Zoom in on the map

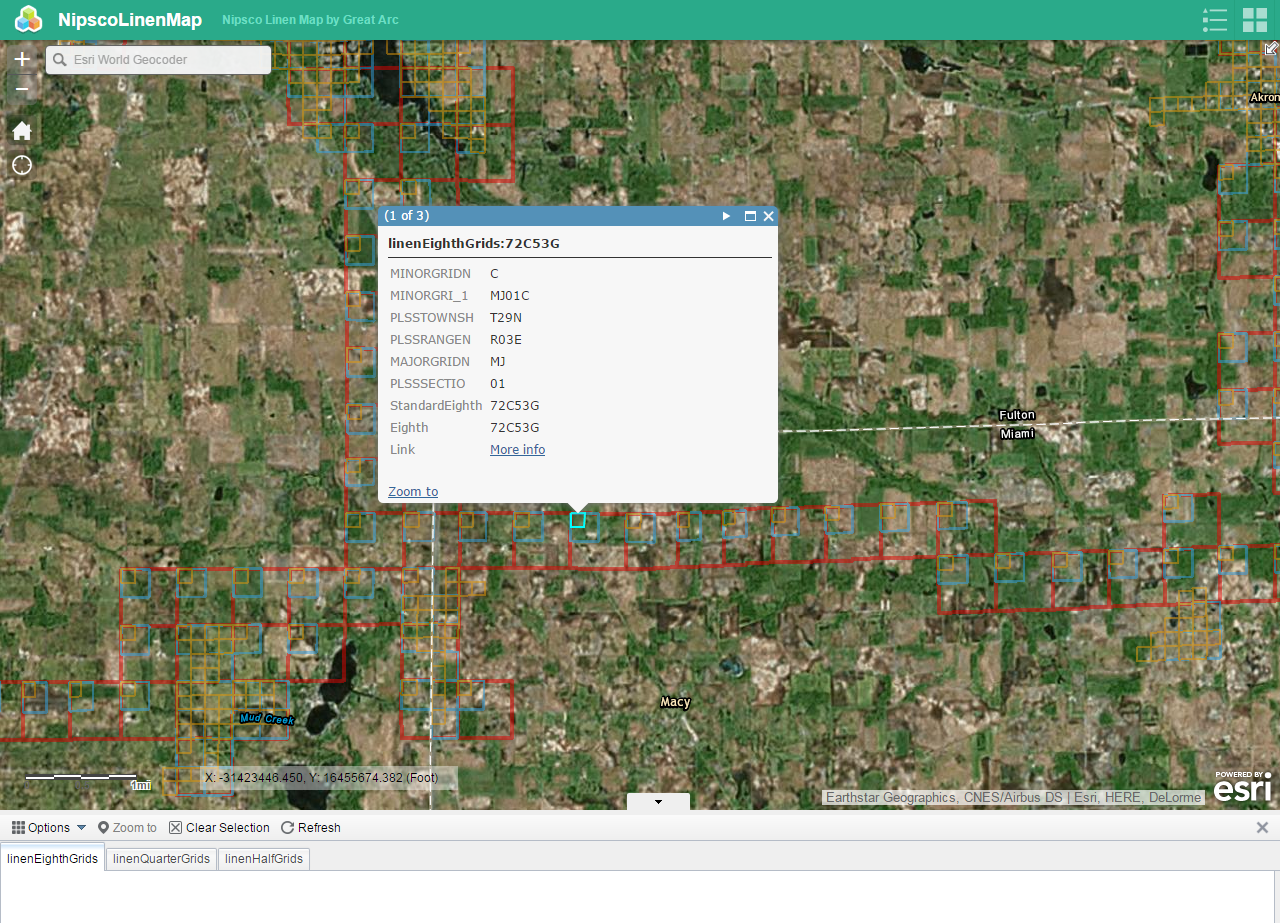[22, 59]
